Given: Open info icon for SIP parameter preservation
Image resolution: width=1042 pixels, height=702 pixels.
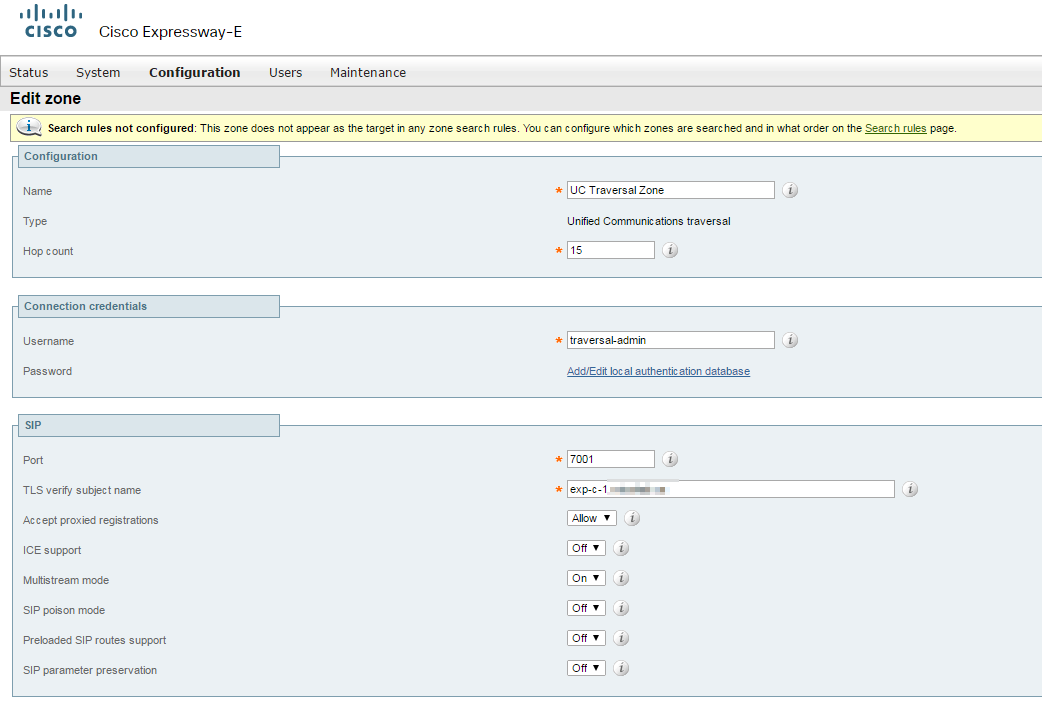Looking at the screenshot, I should coord(621,668).
